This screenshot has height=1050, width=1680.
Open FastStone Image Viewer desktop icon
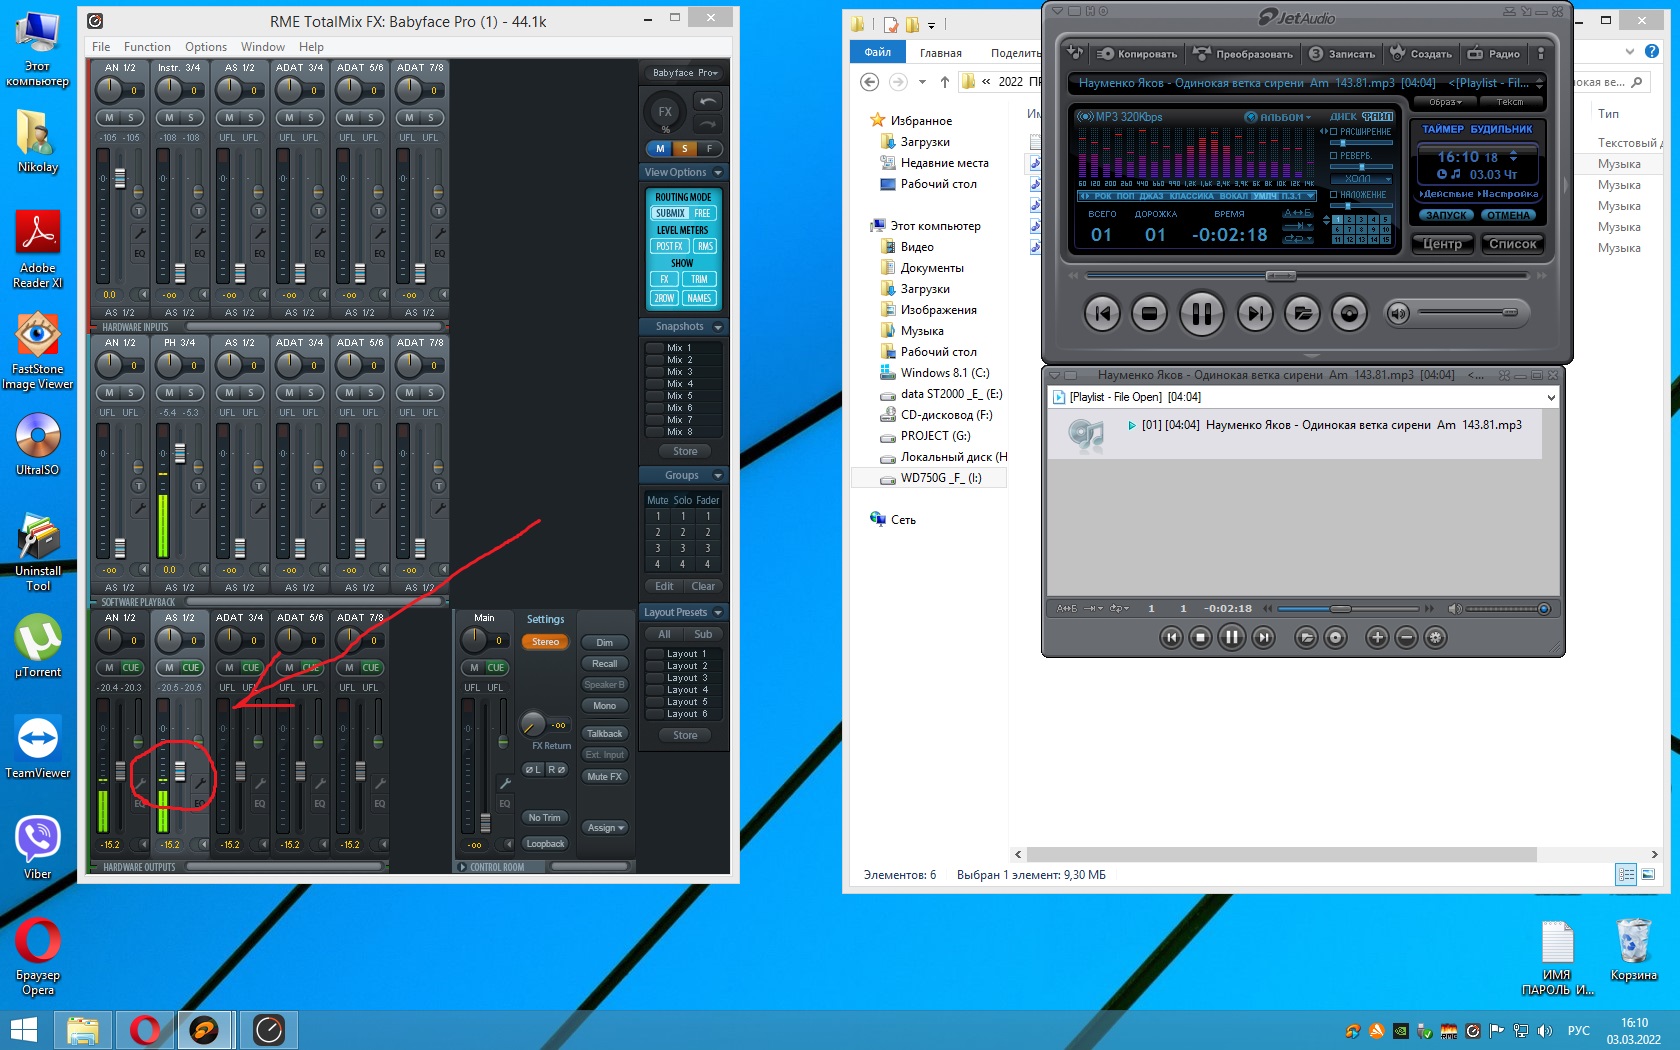(x=38, y=350)
